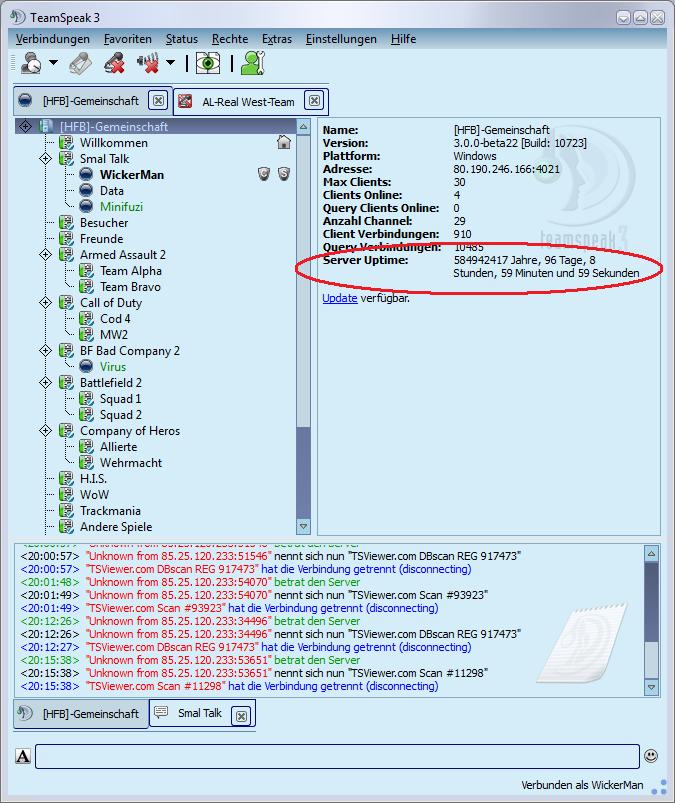This screenshot has height=803, width=675.
Task: Toggle the Mute speakers toolbar icon
Action: tap(149, 64)
